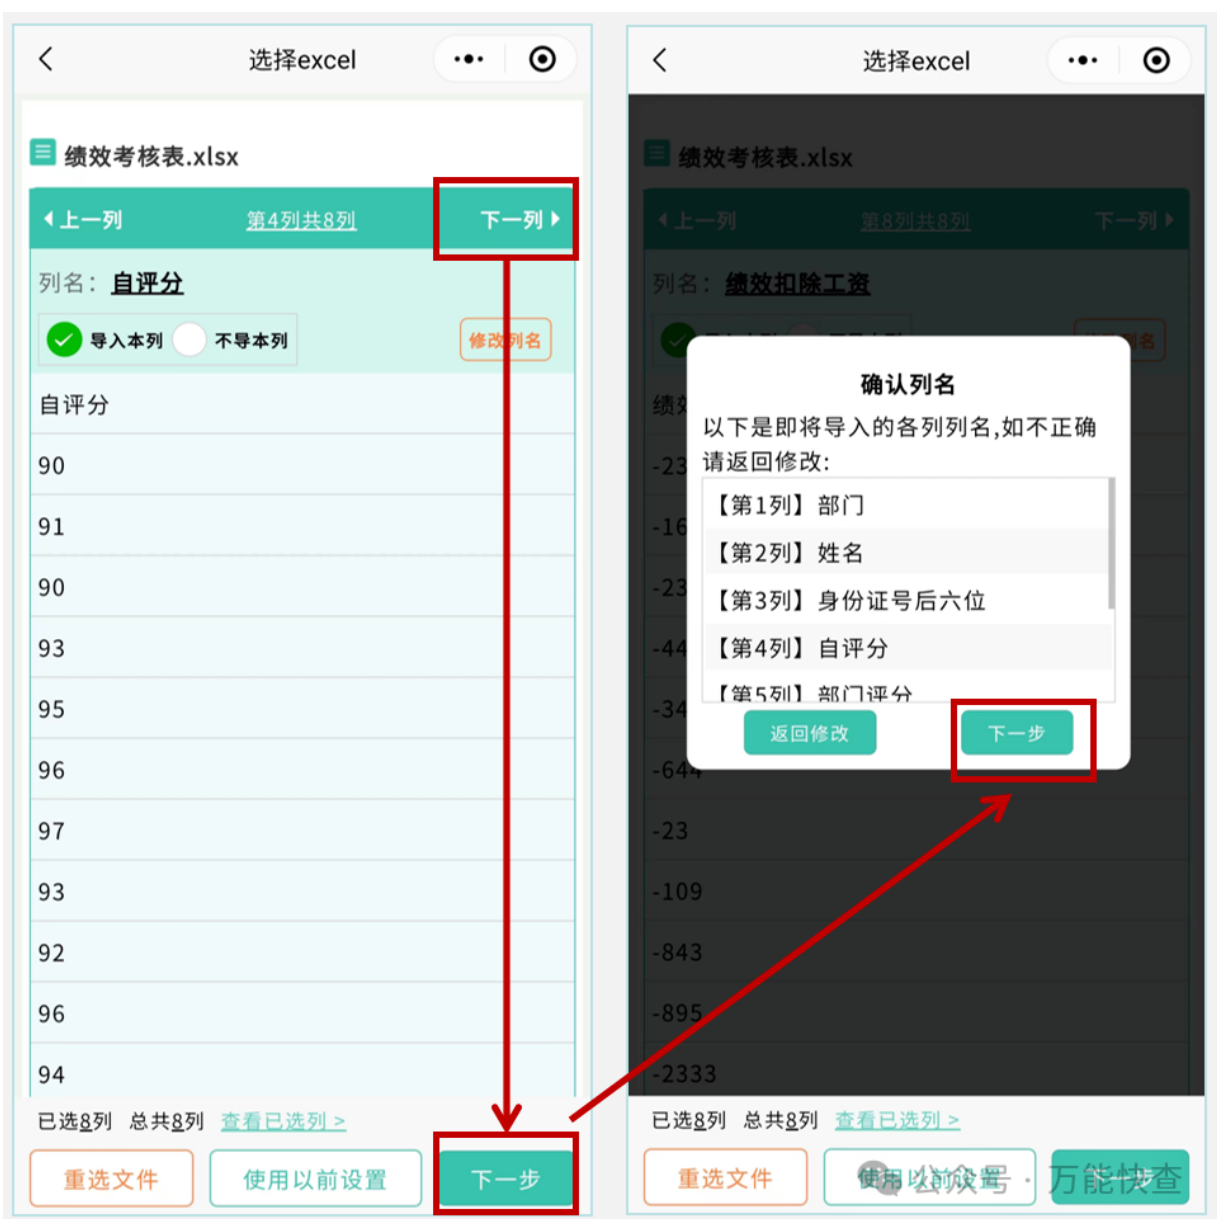Click 使用以前设置 button on left screen
Viewport: 1217px width, 1219px height.
click(x=315, y=1179)
